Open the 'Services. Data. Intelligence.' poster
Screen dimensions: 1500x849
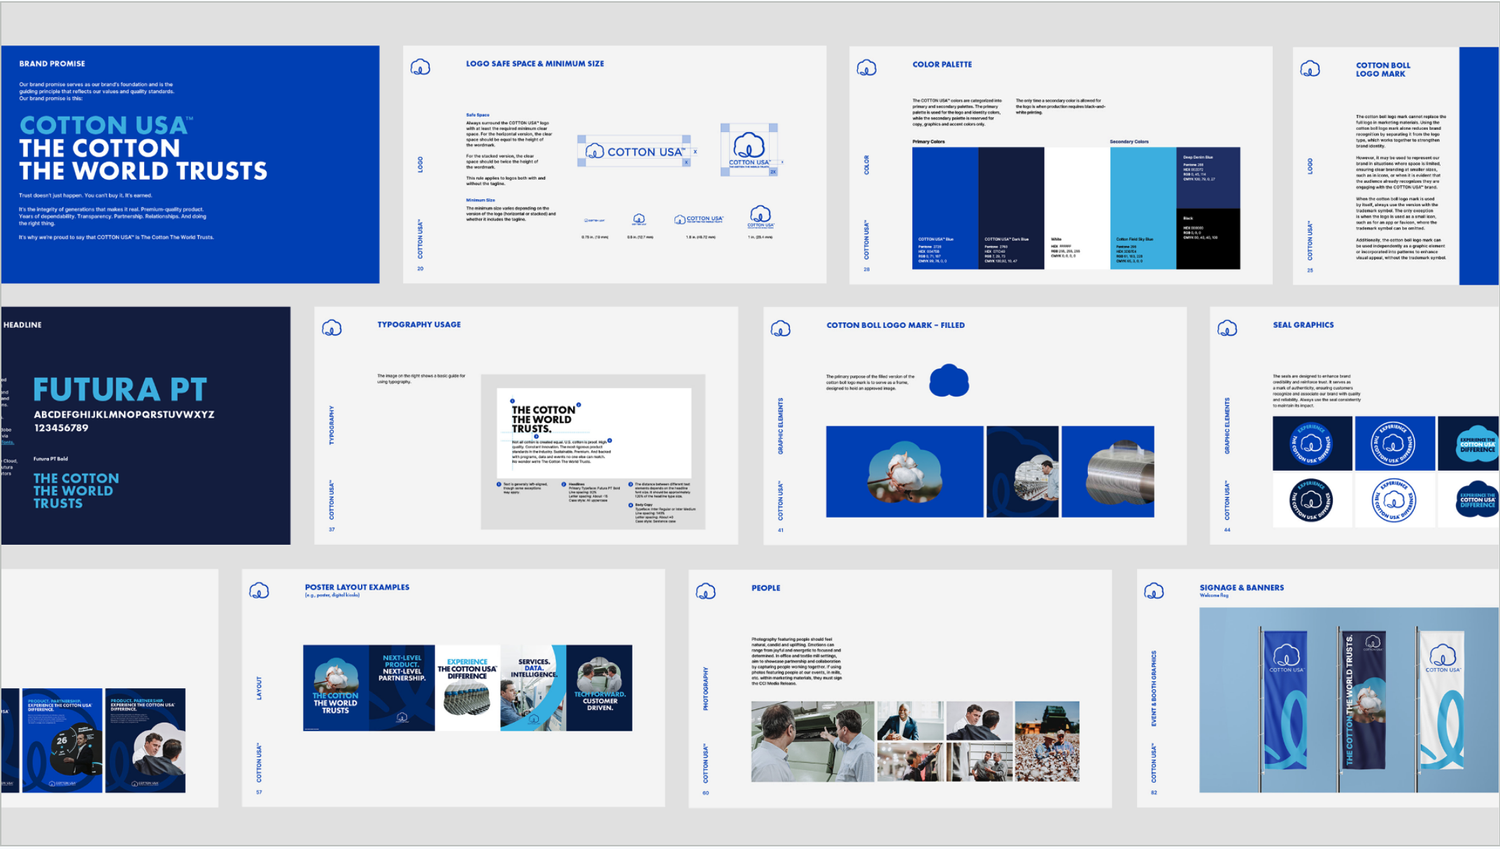pyautogui.click(x=533, y=688)
